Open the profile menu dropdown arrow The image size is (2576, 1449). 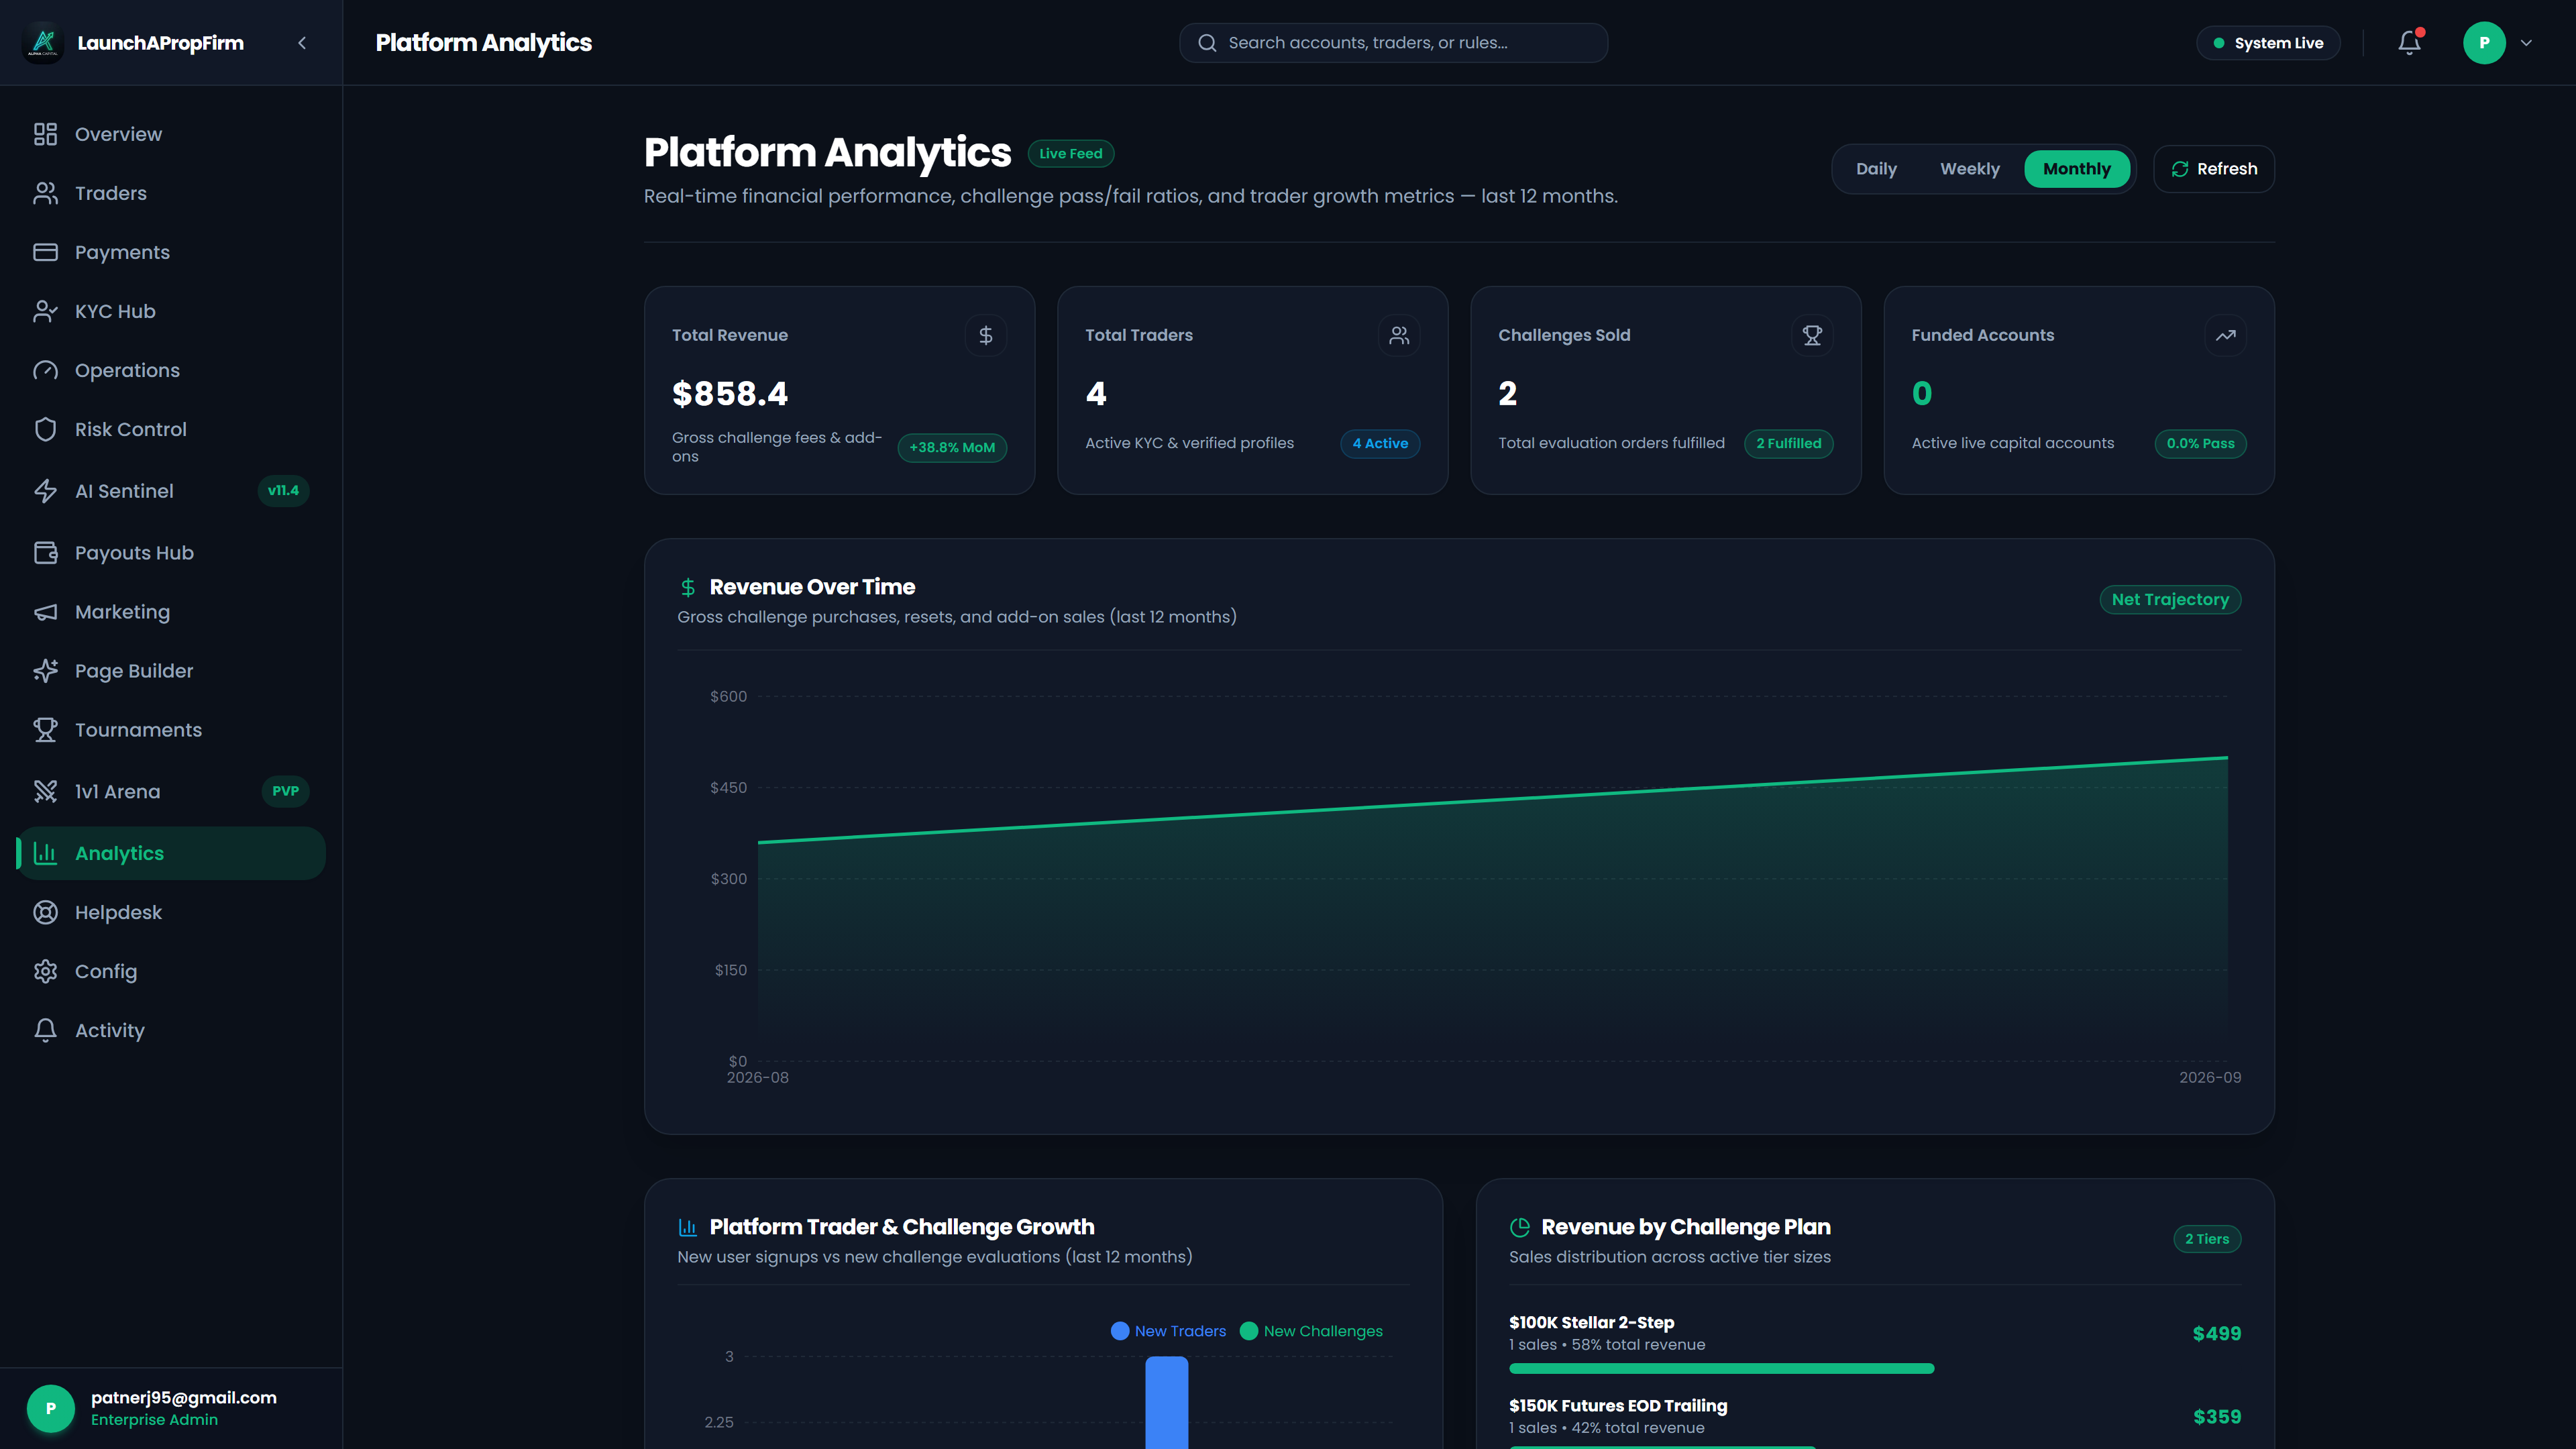point(2526,43)
